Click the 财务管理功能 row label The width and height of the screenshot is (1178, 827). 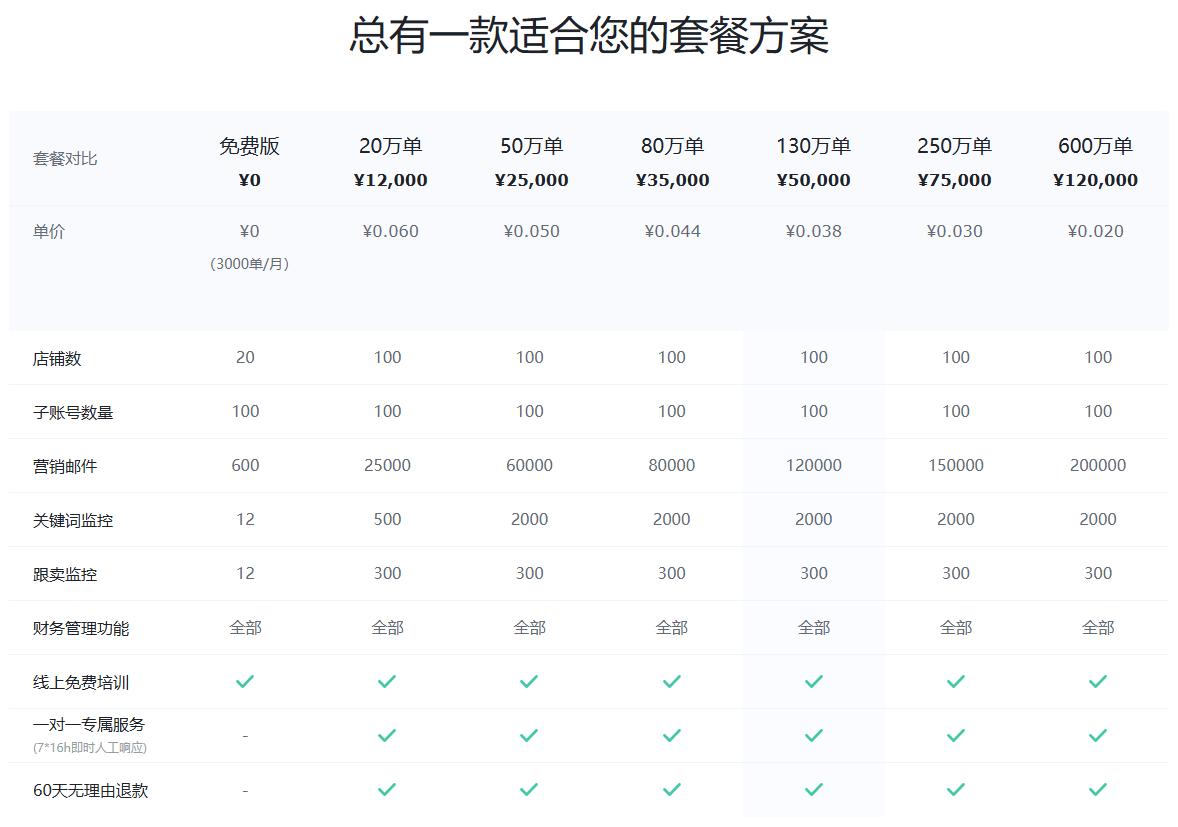[81, 629]
